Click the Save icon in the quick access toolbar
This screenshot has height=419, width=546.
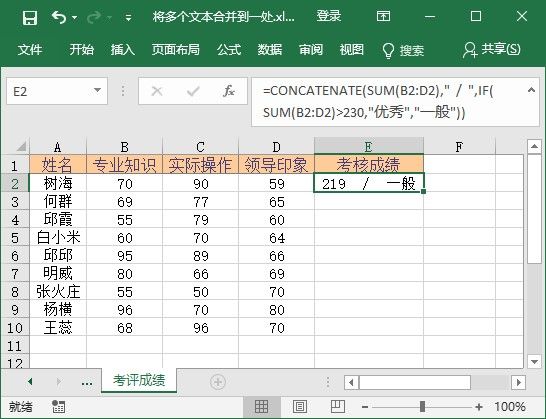point(30,17)
